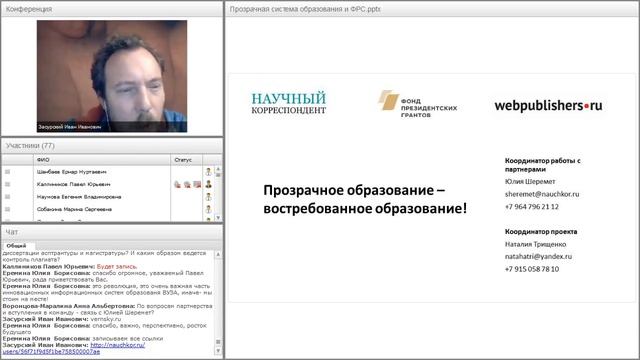Open the nauchkor.ru users link in chat
640x360 pixels.
tap(73, 348)
